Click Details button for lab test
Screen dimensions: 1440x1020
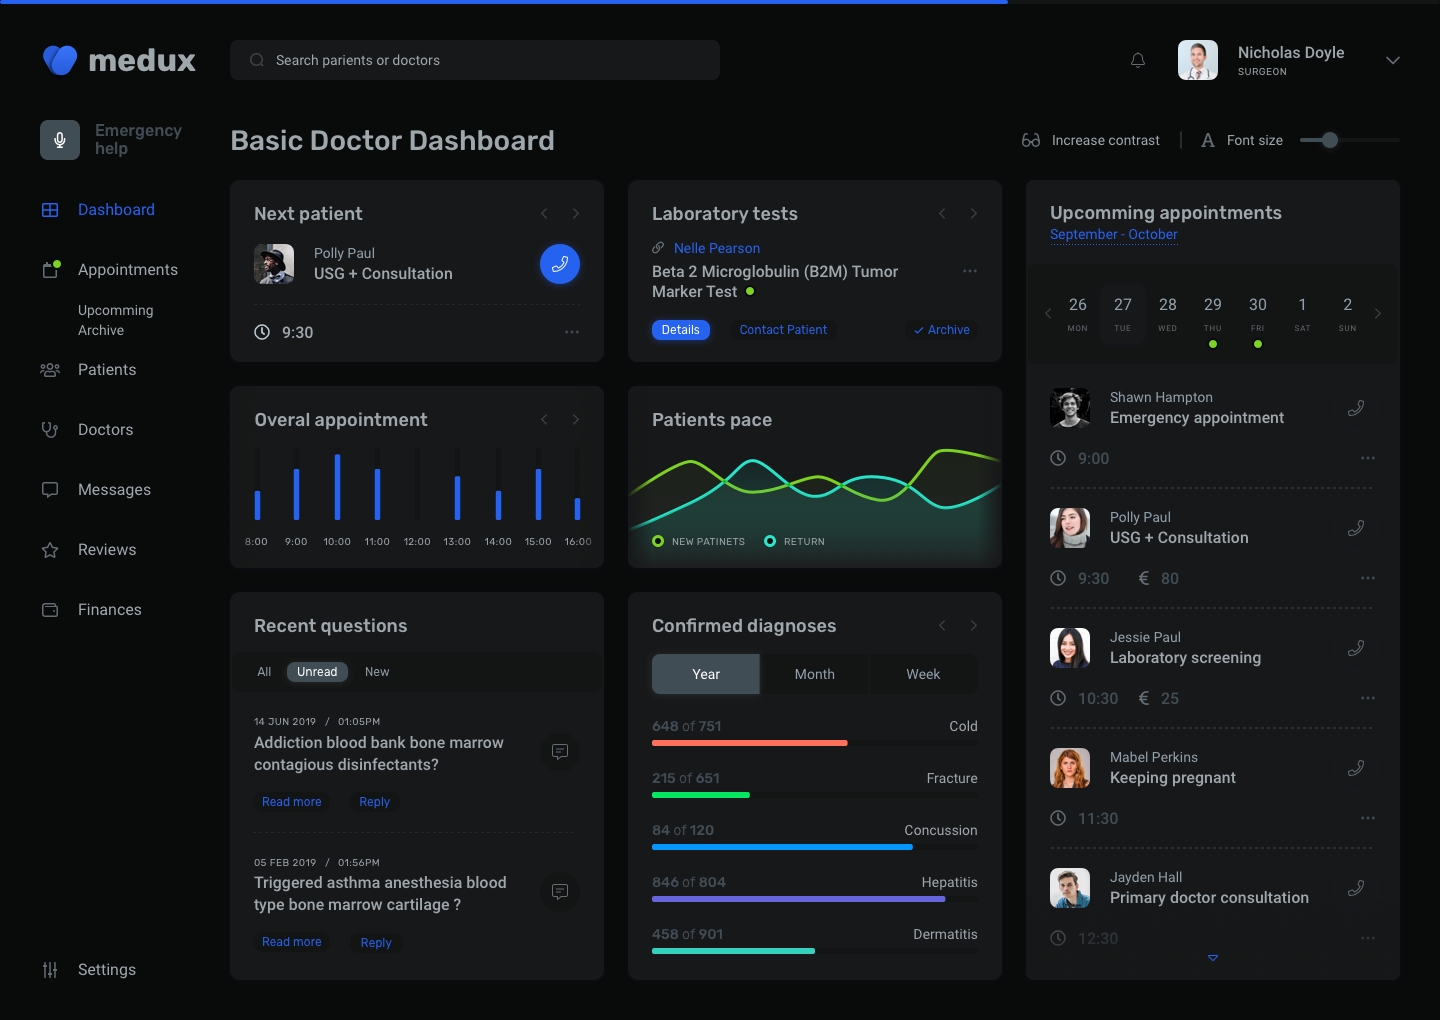(681, 330)
